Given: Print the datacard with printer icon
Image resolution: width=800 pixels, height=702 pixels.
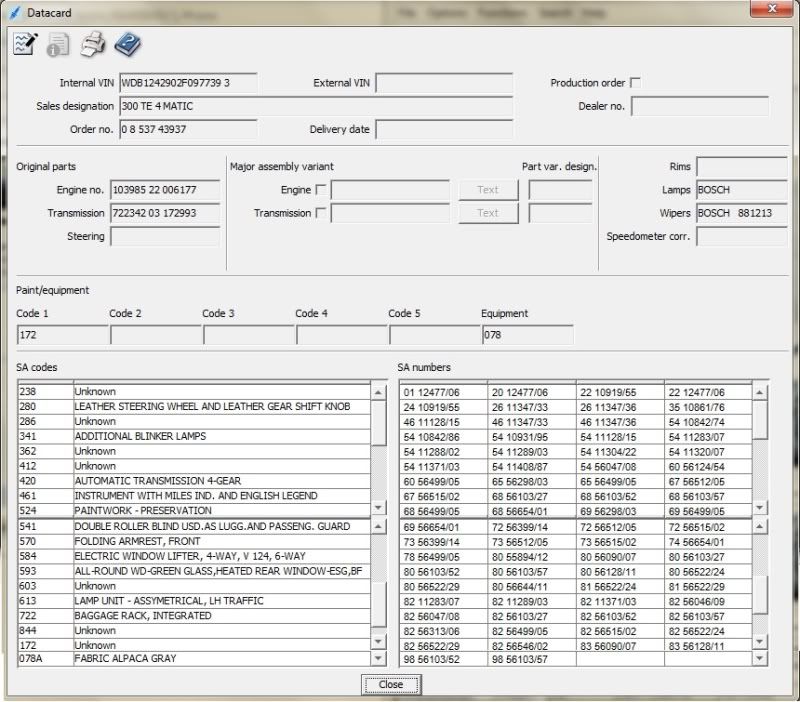Looking at the screenshot, I should [x=93, y=44].
